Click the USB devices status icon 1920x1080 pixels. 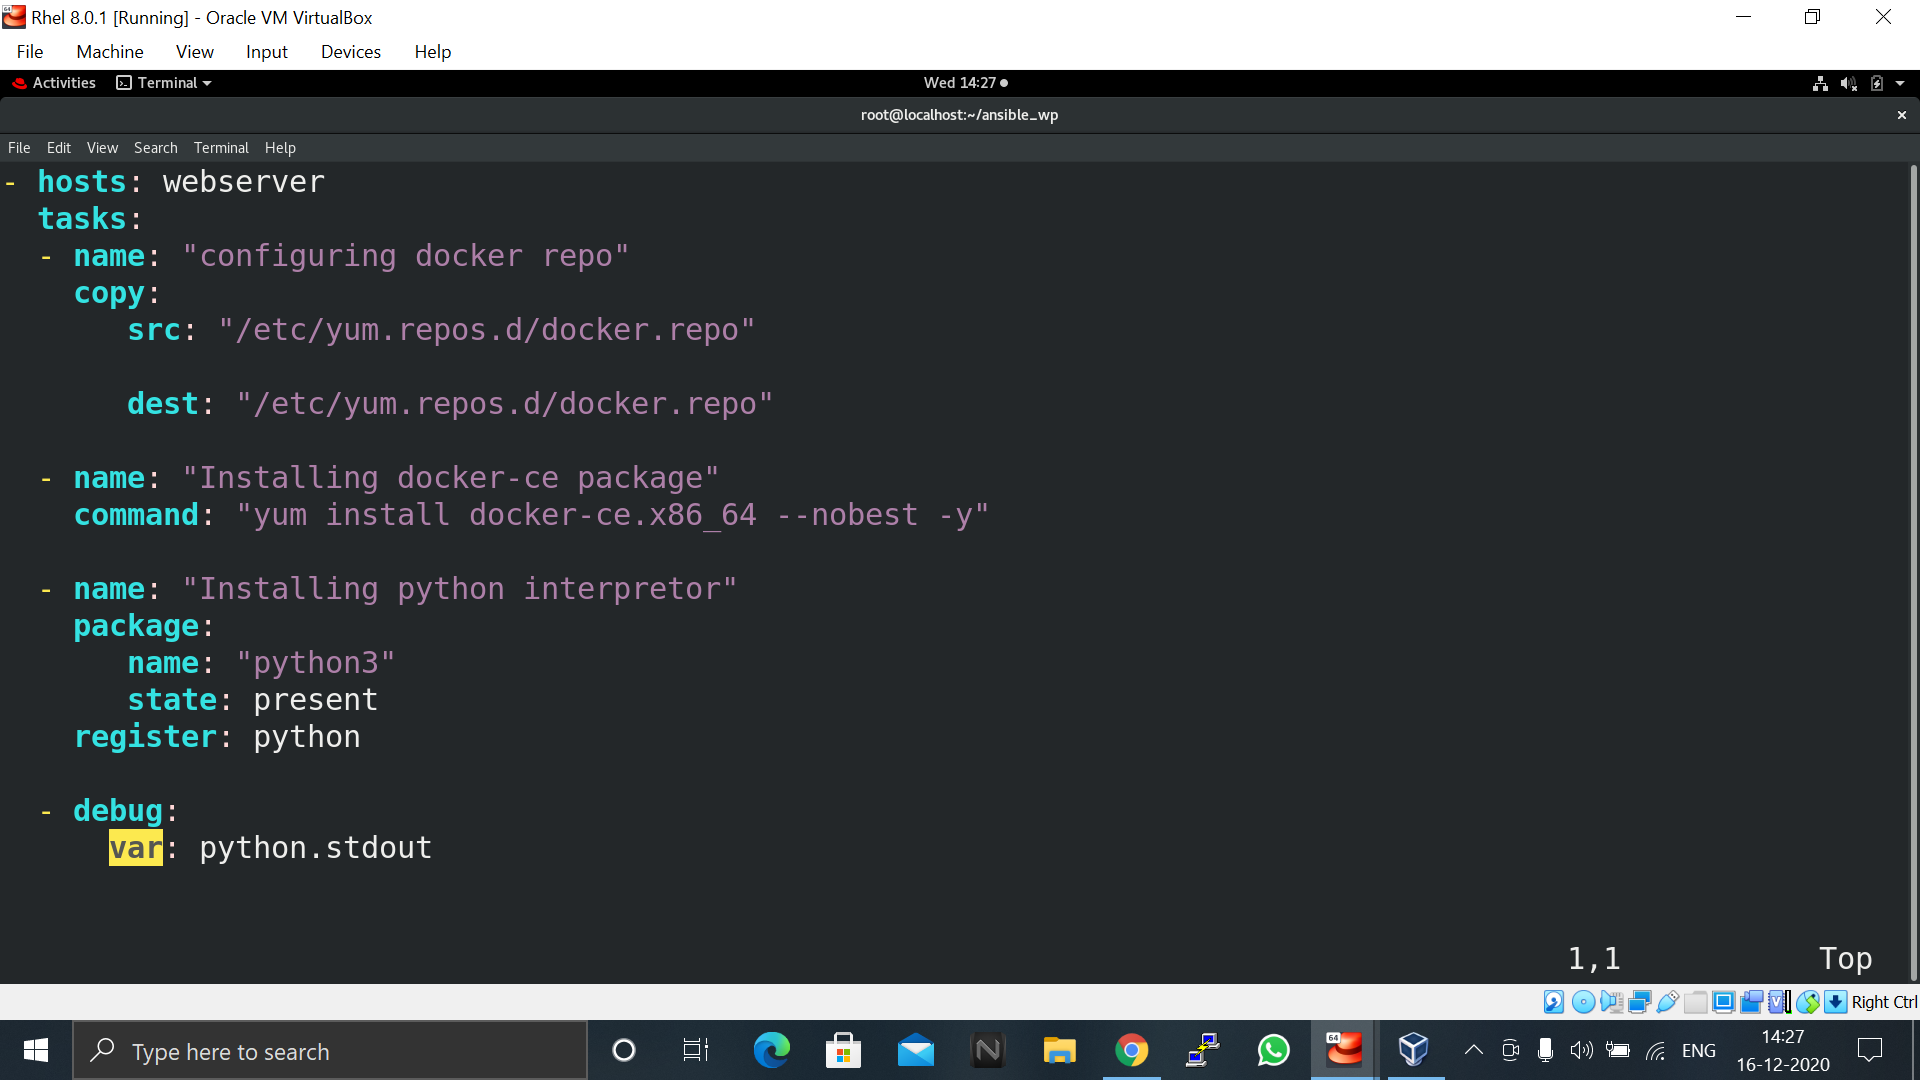1667,1002
